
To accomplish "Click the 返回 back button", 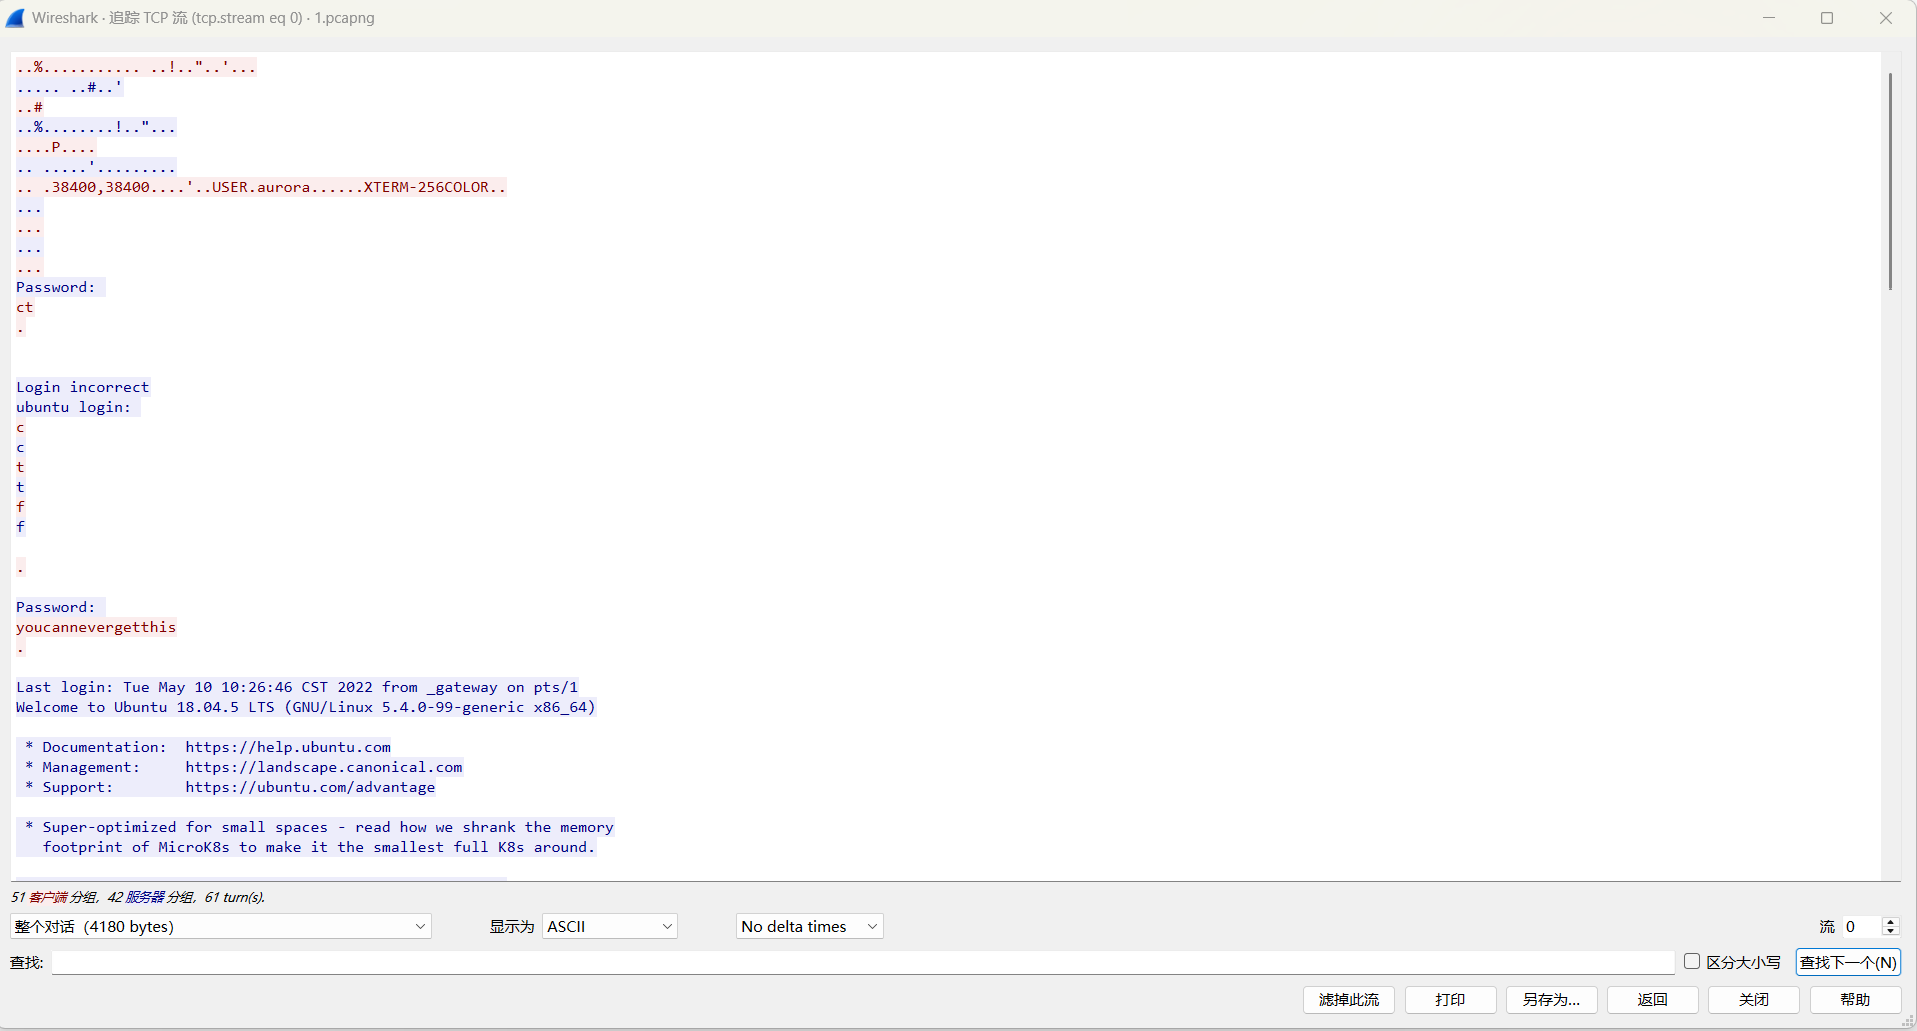I will [x=1653, y=1000].
